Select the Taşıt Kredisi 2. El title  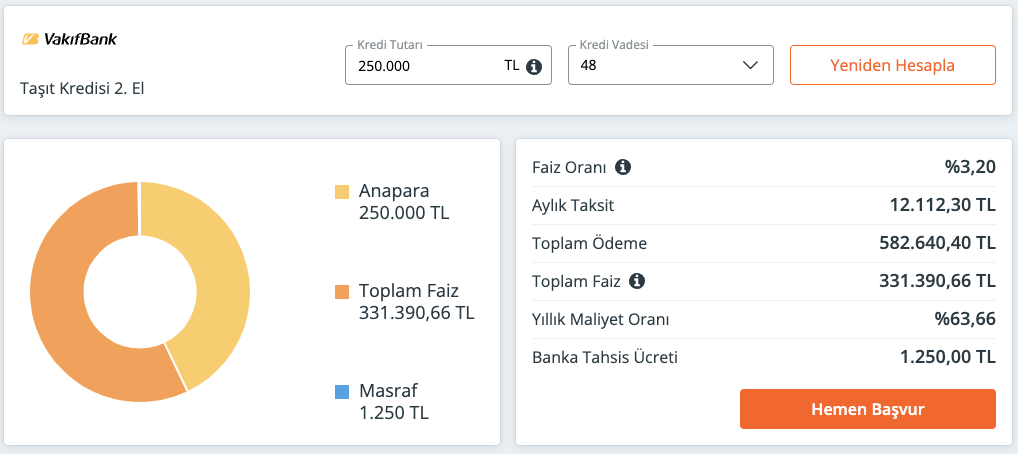click(x=82, y=88)
